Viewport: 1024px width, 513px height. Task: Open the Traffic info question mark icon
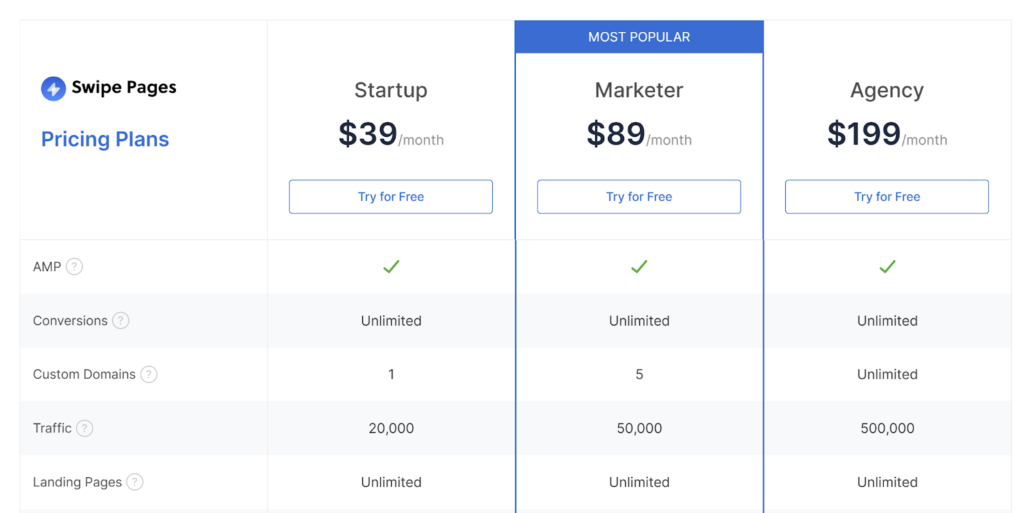point(84,428)
